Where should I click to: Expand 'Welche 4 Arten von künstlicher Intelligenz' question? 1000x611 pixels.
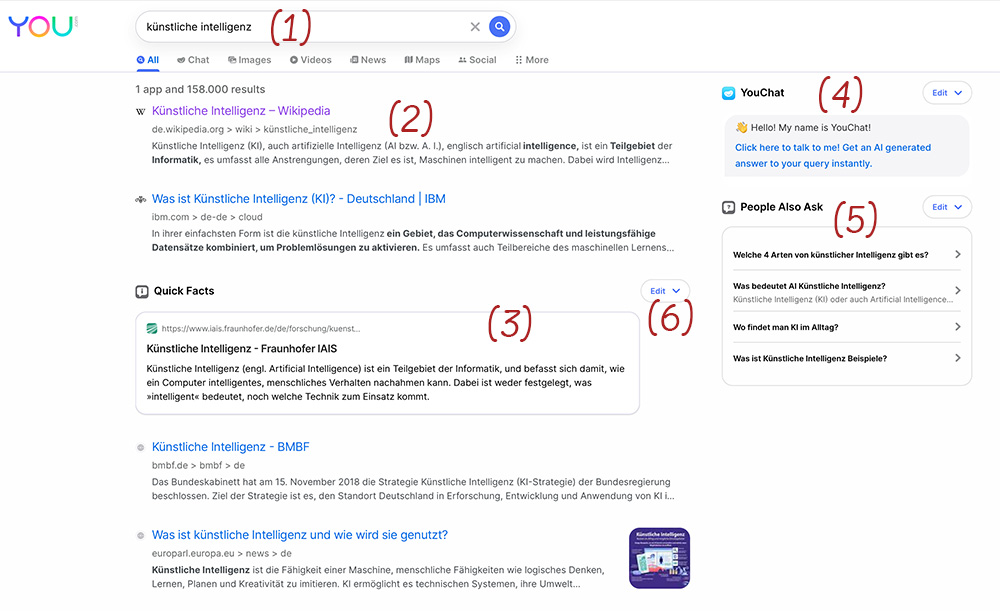coord(847,254)
